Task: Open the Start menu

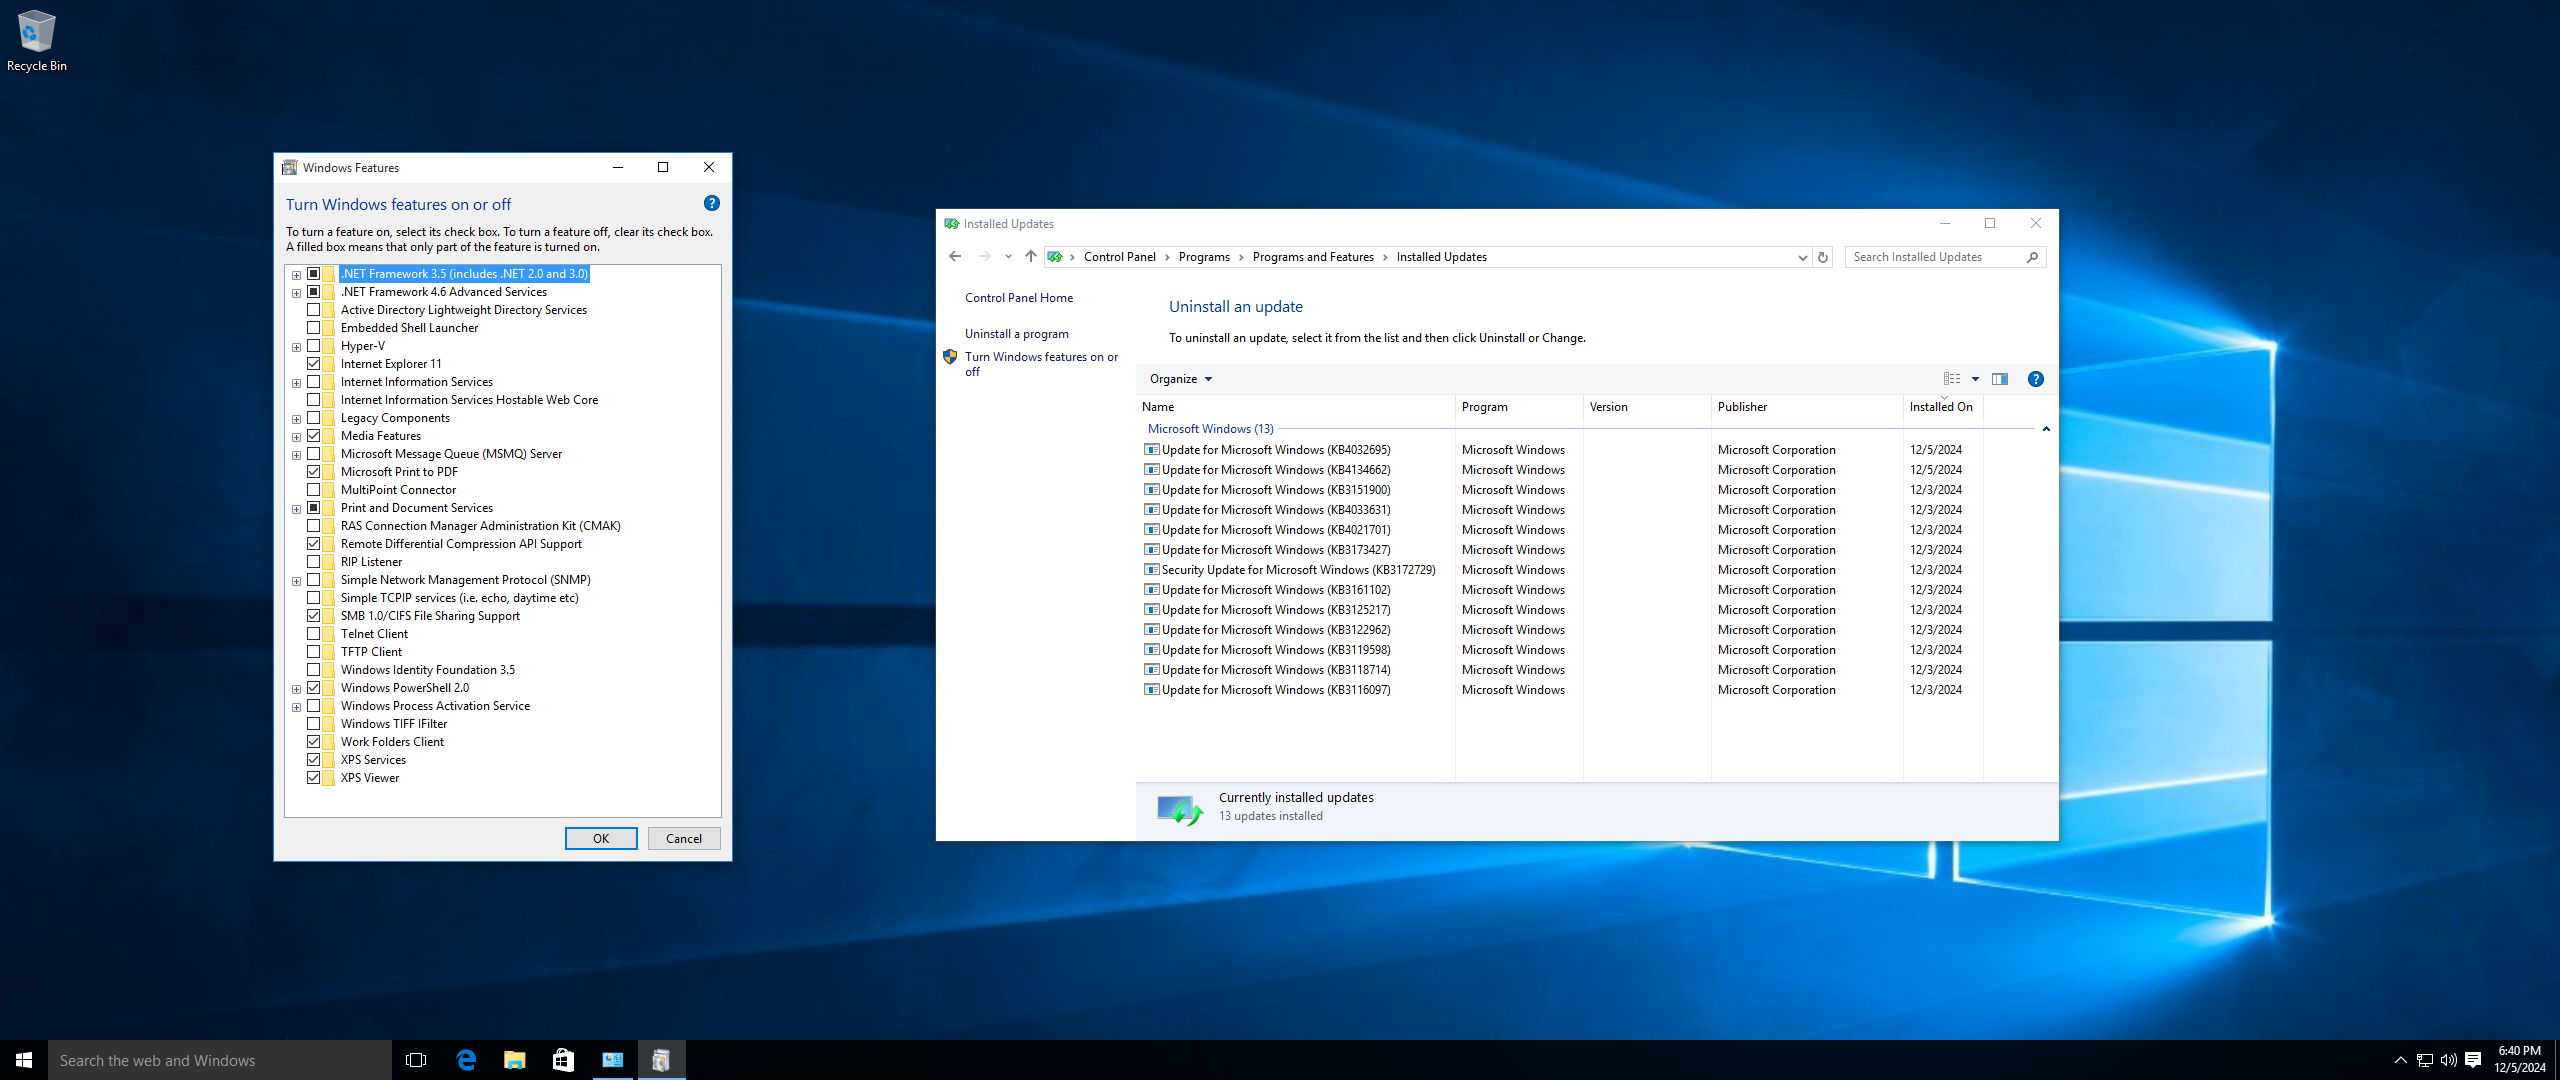Action: point(24,1060)
